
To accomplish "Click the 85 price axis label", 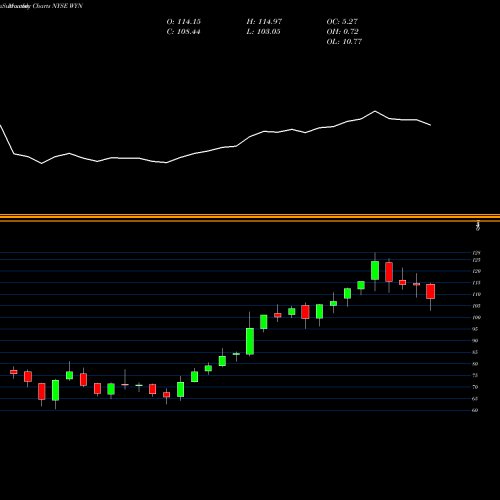I will [475, 352].
